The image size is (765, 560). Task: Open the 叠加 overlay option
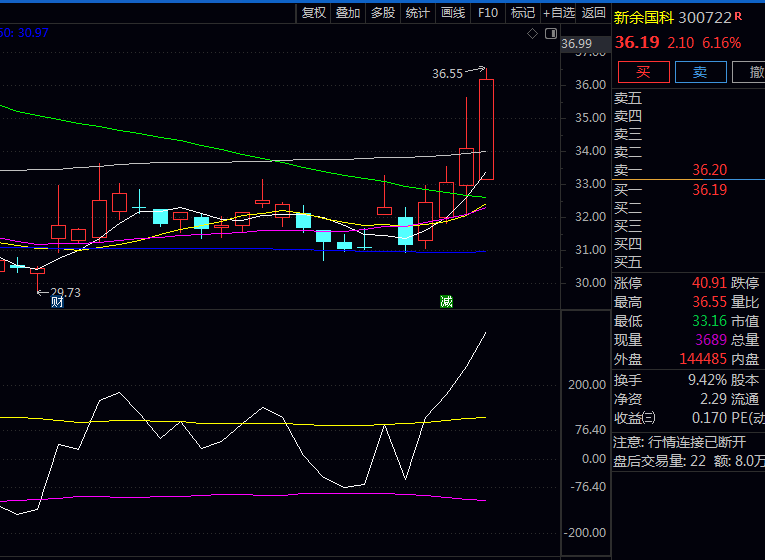[x=348, y=13]
